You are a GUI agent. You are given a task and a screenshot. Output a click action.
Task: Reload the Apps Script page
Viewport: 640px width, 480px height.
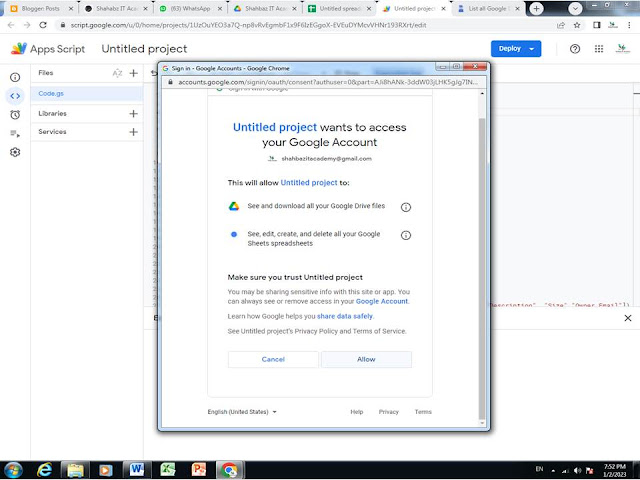pos(43,25)
